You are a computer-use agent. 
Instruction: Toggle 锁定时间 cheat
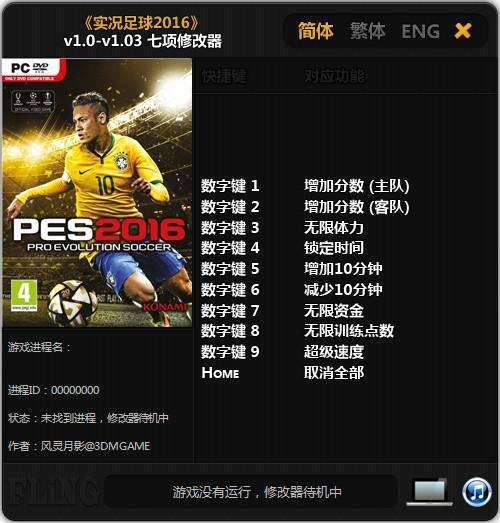point(334,248)
